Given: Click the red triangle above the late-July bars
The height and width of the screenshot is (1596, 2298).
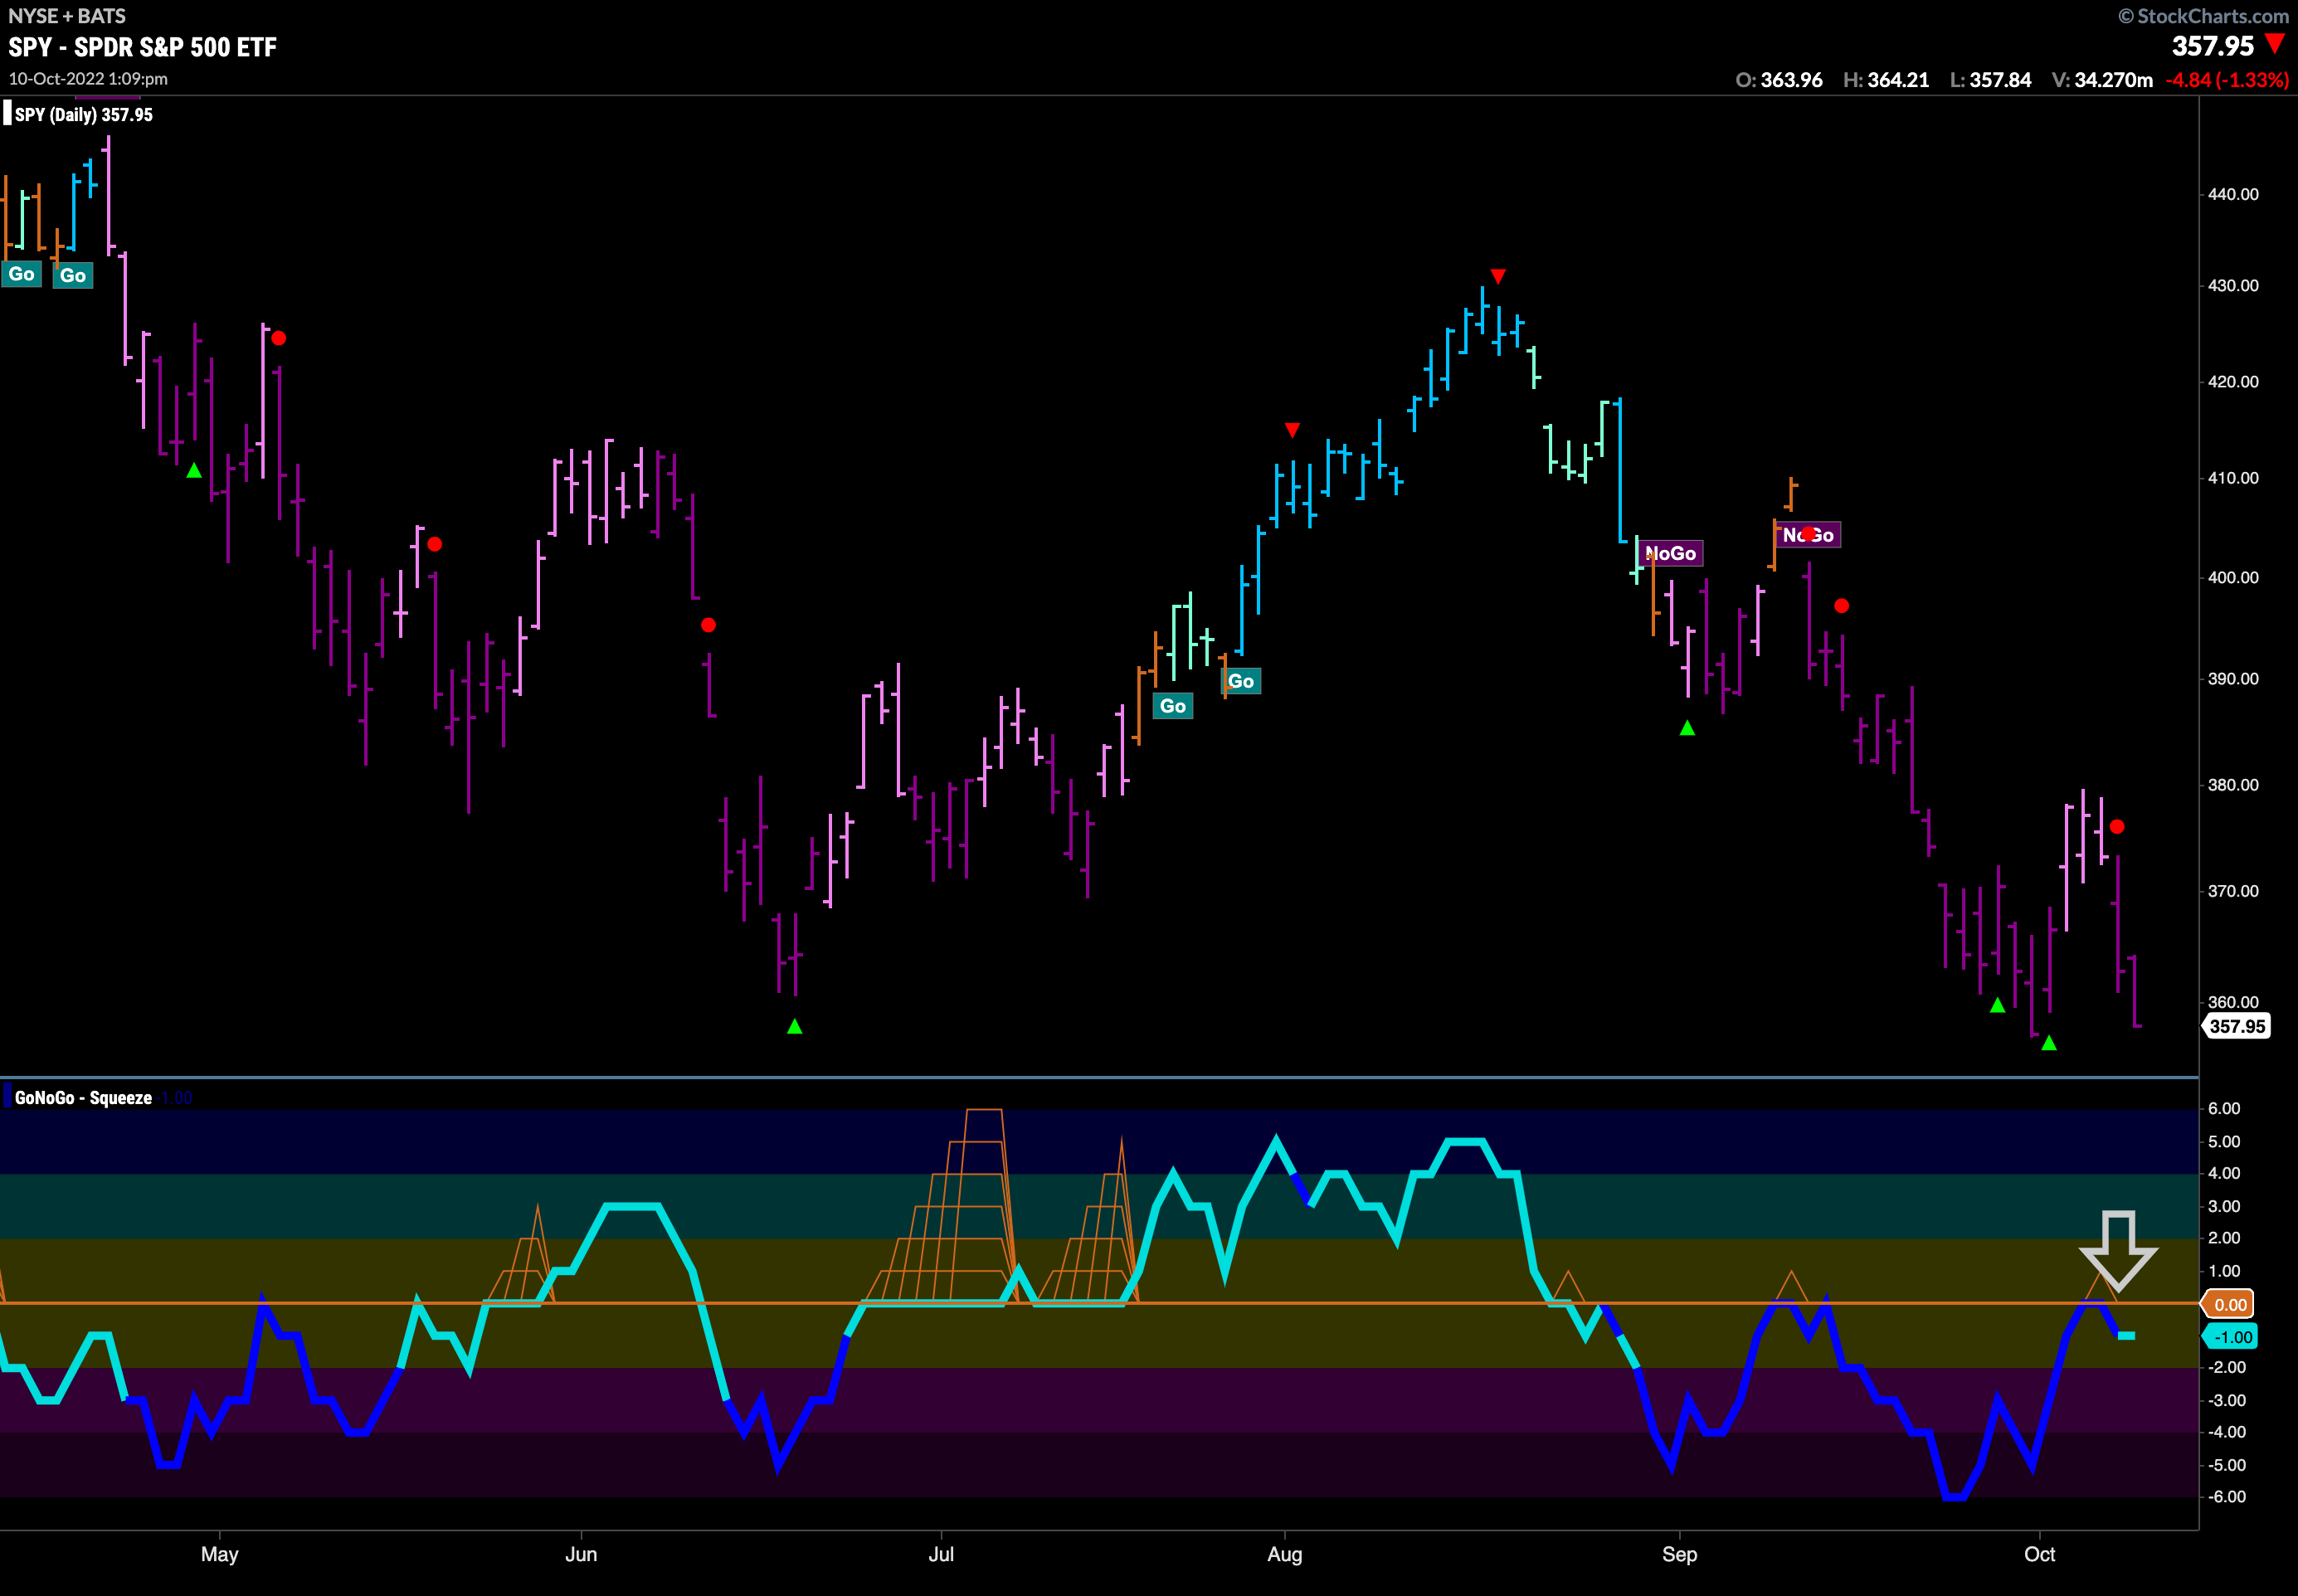Looking at the screenshot, I should tap(1292, 430).
